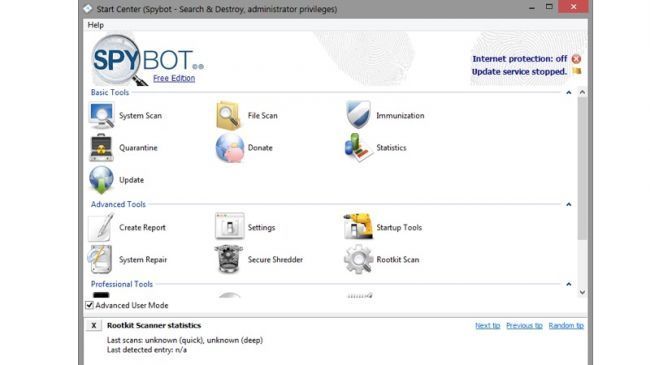Viewport: 650px width, 365px height.
Task: Open the Immunization shield icon
Action: click(x=358, y=115)
